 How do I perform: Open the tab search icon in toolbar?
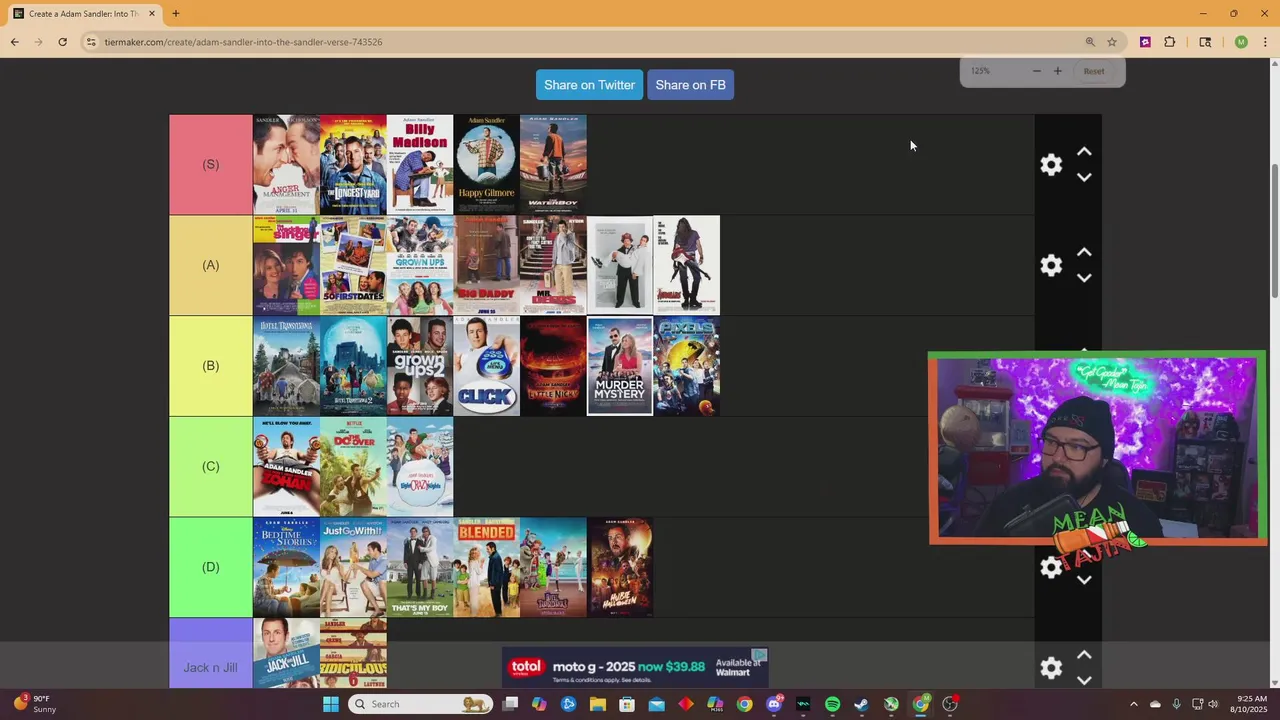click(1205, 42)
